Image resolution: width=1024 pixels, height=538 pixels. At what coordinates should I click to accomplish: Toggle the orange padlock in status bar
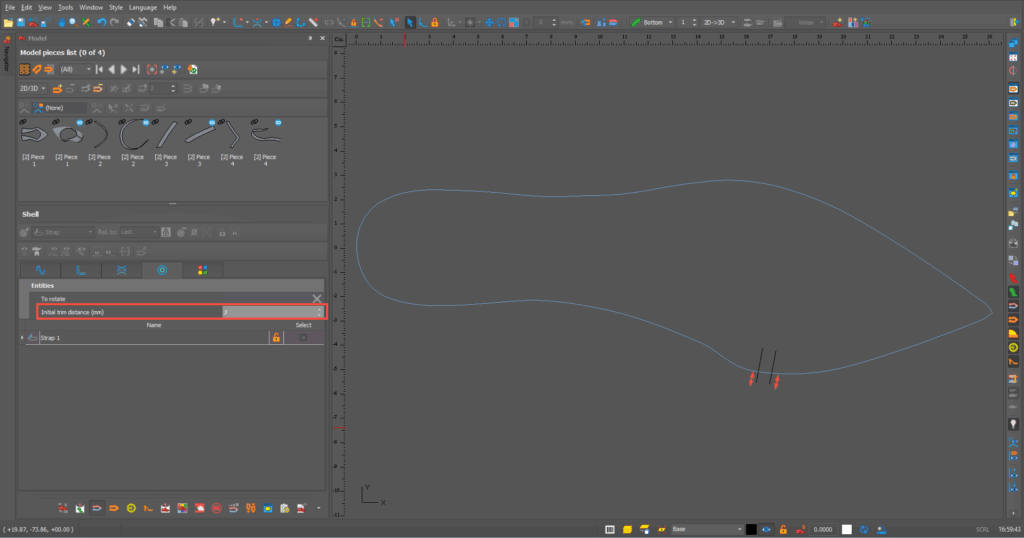tap(783, 529)
